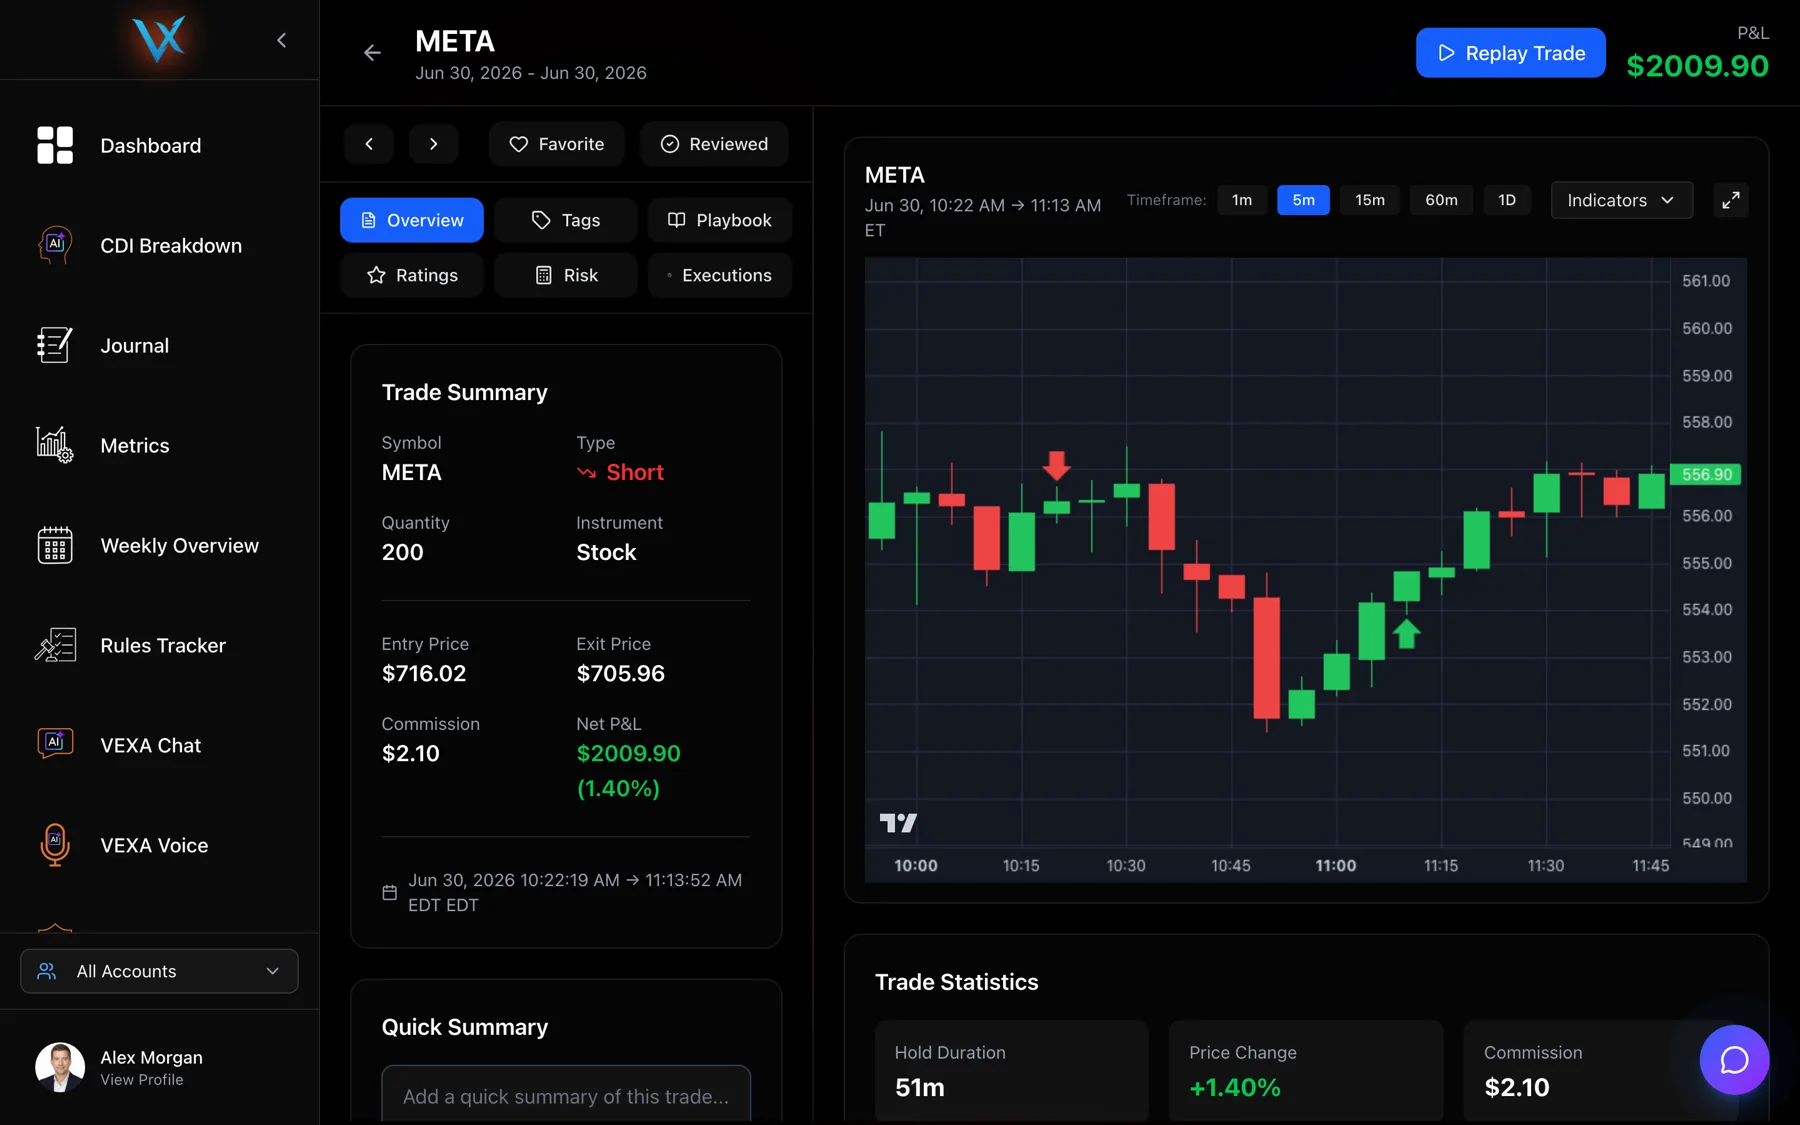Open Rules Tracker

pyautogui.click(x=162, y=645)
